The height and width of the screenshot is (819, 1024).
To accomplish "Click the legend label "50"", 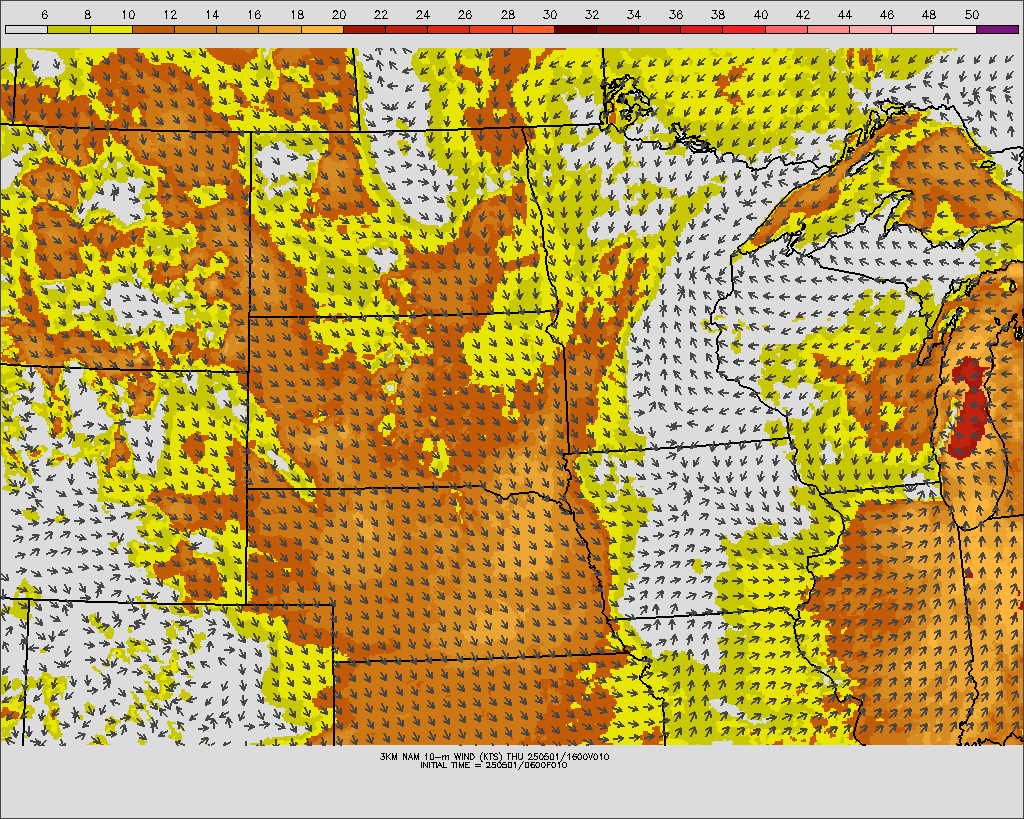I will click(x=972, y=14).
